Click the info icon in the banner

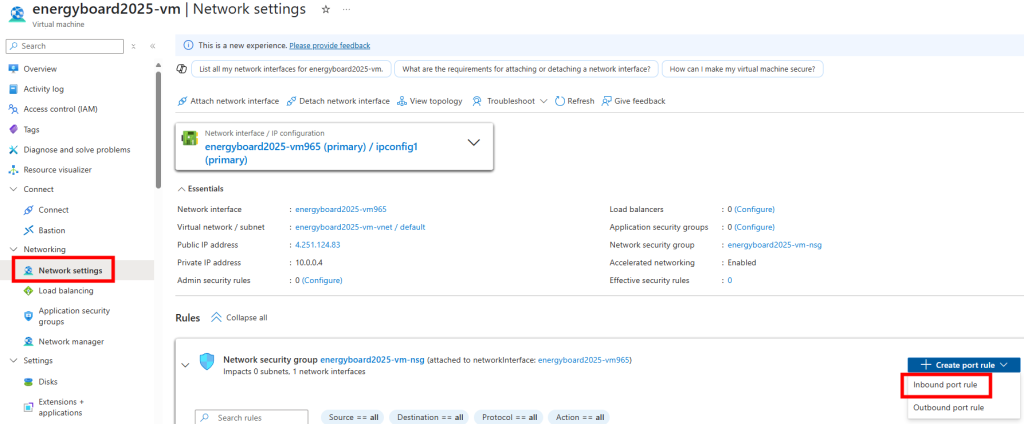click(x=188, y=46)
